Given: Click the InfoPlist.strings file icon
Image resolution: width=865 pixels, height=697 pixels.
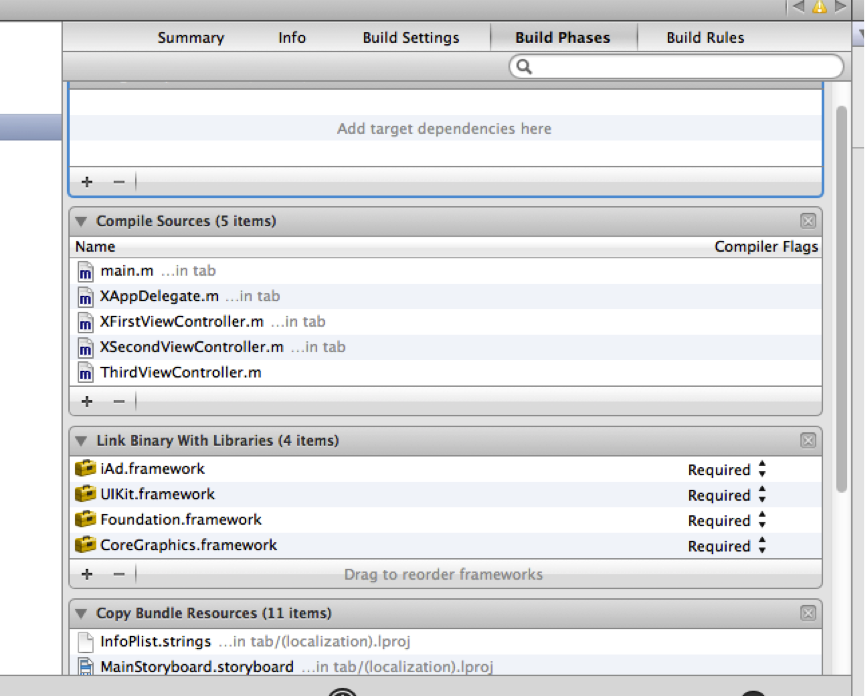Looking at the screenshot, I should click(x=86, y=642).
